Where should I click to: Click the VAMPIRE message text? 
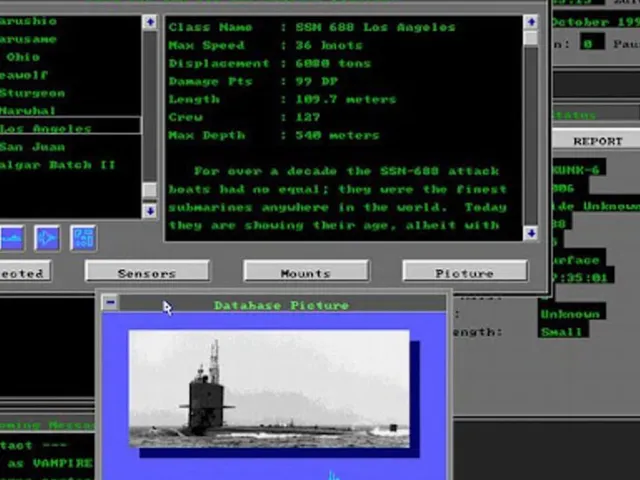pyautogui.click(x=62, y=463)
